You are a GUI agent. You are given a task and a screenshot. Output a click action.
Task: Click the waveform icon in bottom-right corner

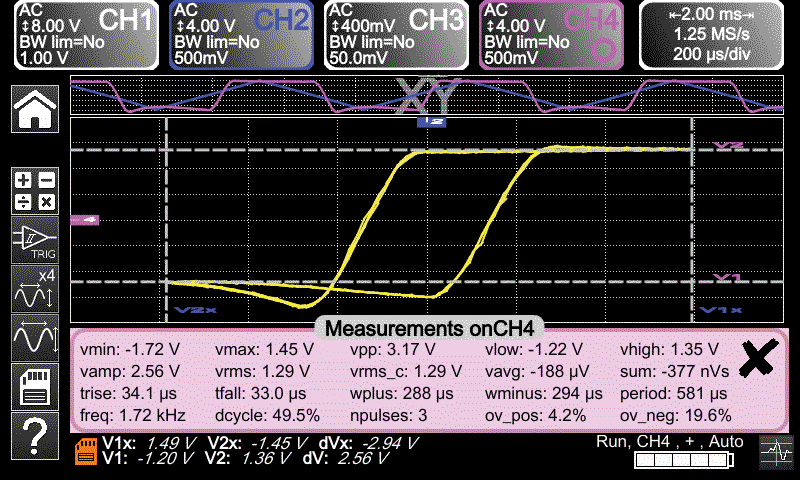pyautogui.click(x=773, y=452)
